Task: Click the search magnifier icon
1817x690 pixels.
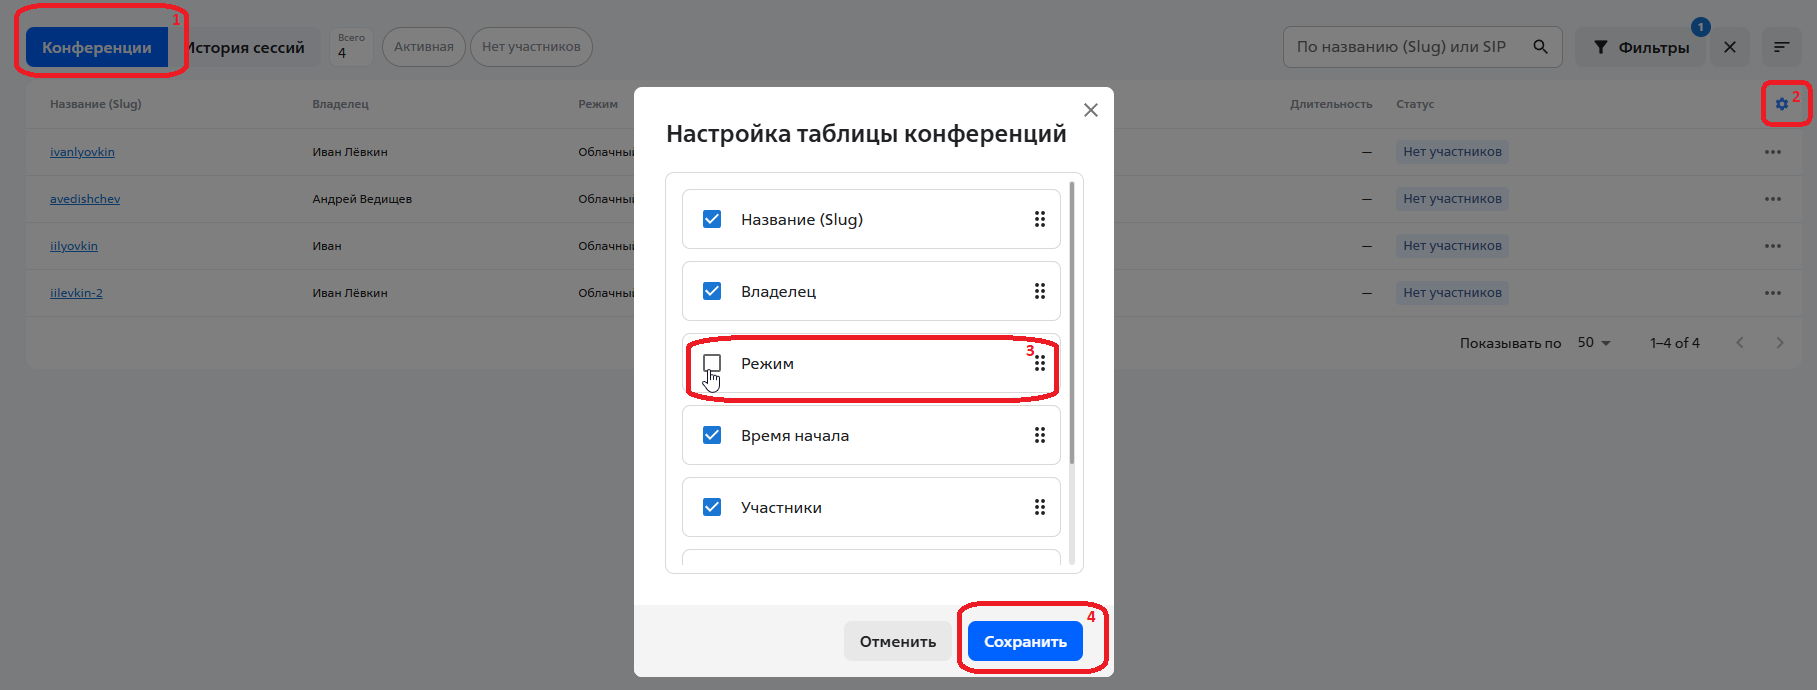Action: (1540, 47)
